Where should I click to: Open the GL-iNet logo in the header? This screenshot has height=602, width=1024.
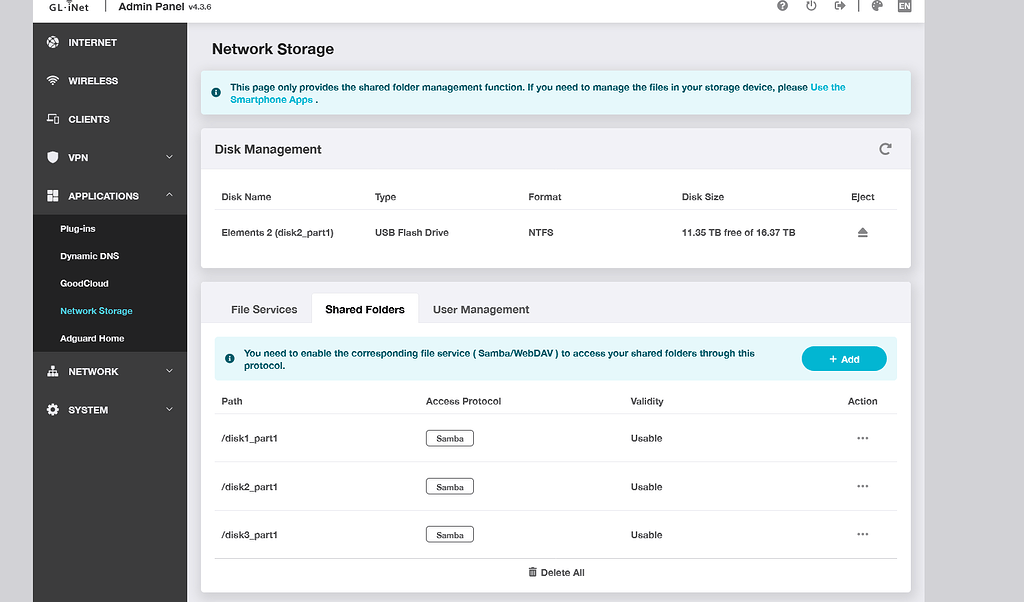pos(67,7)
